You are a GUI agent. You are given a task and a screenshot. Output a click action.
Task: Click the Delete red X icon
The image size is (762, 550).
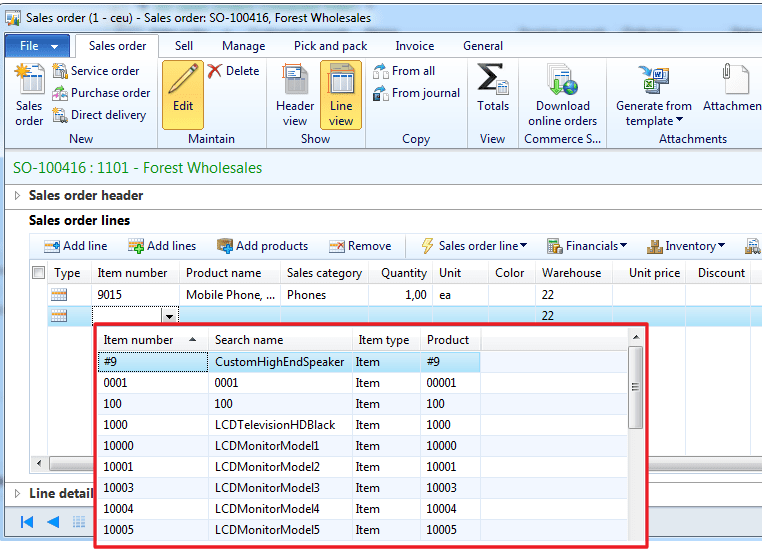click(214, 71)
